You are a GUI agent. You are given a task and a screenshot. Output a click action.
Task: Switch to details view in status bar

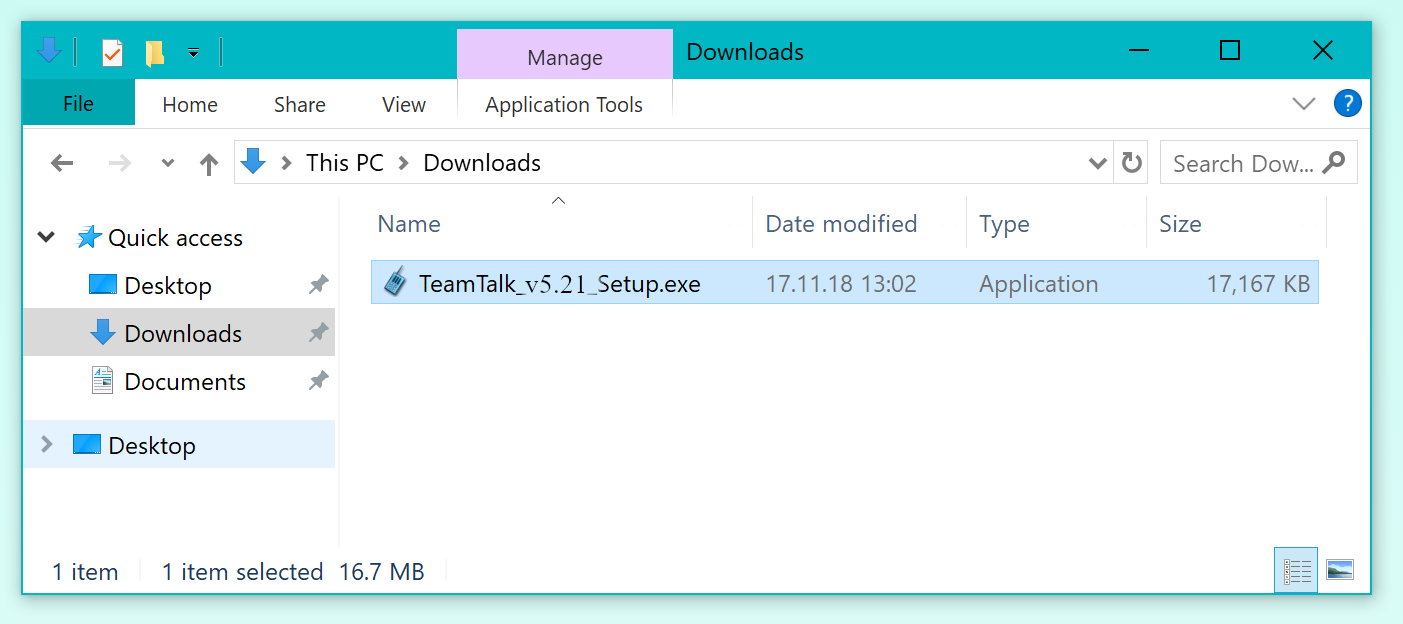click(1297, 570)
